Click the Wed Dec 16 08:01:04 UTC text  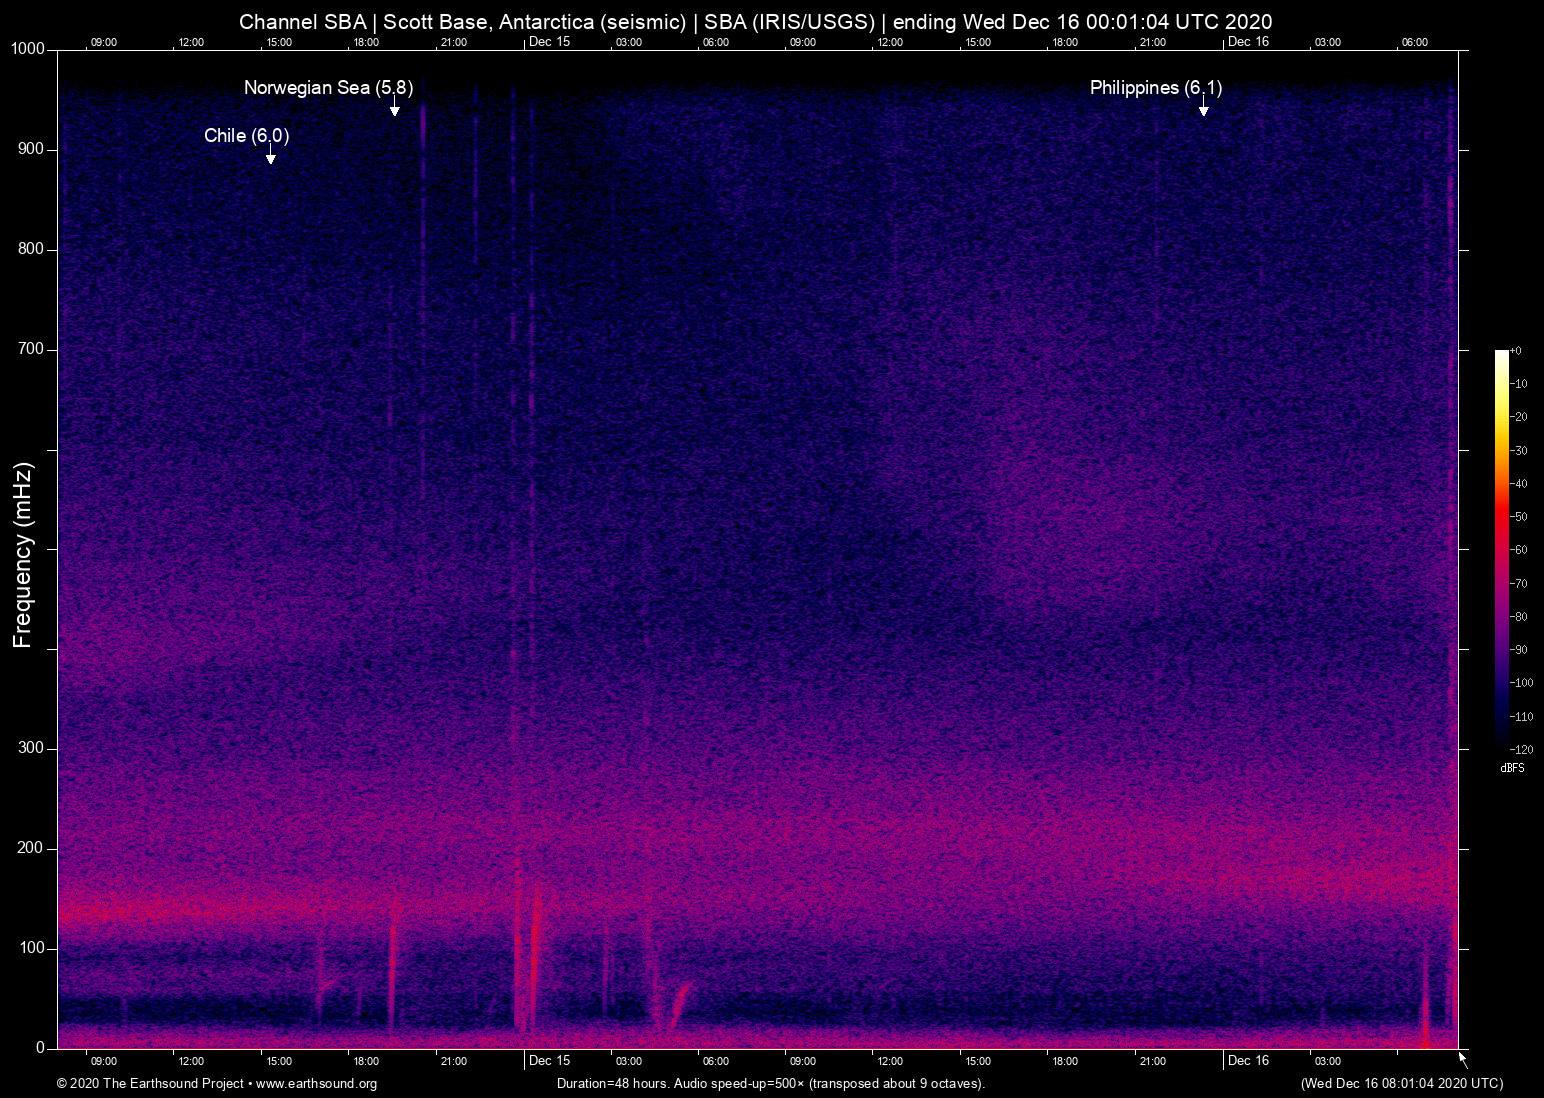tap(1400, 1083)
